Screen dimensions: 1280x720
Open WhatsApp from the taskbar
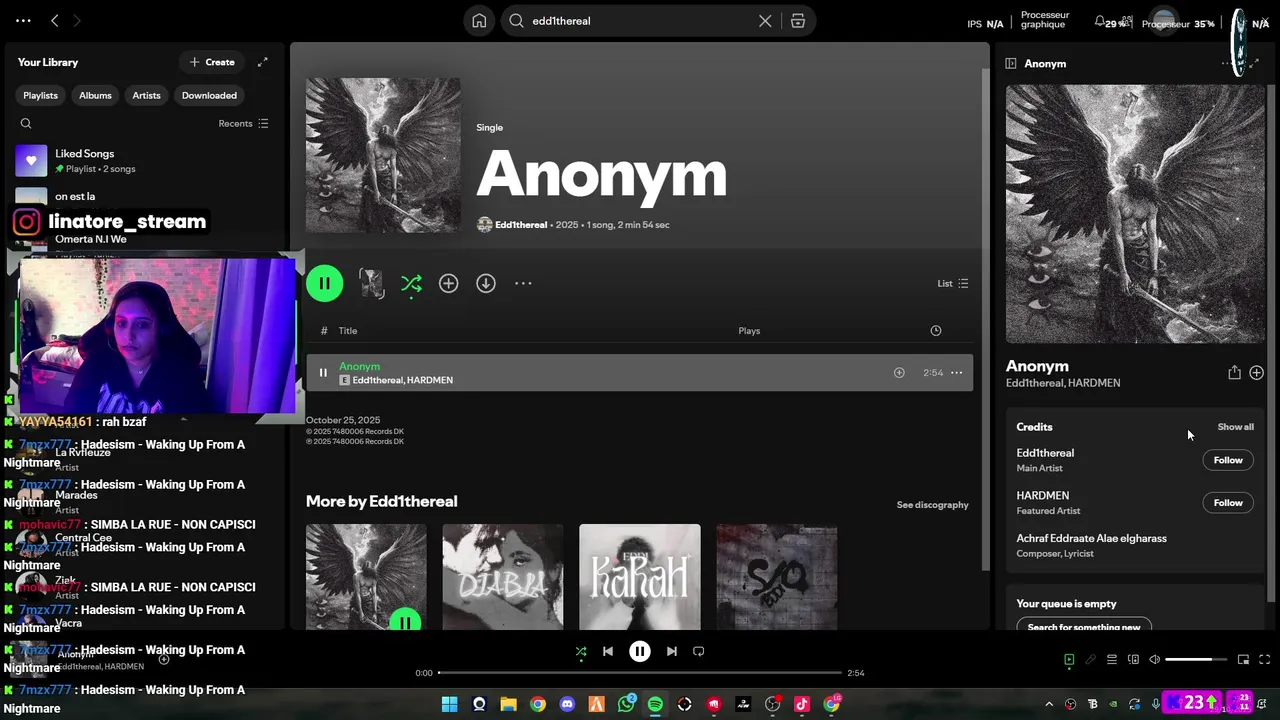tap(626, 704)
